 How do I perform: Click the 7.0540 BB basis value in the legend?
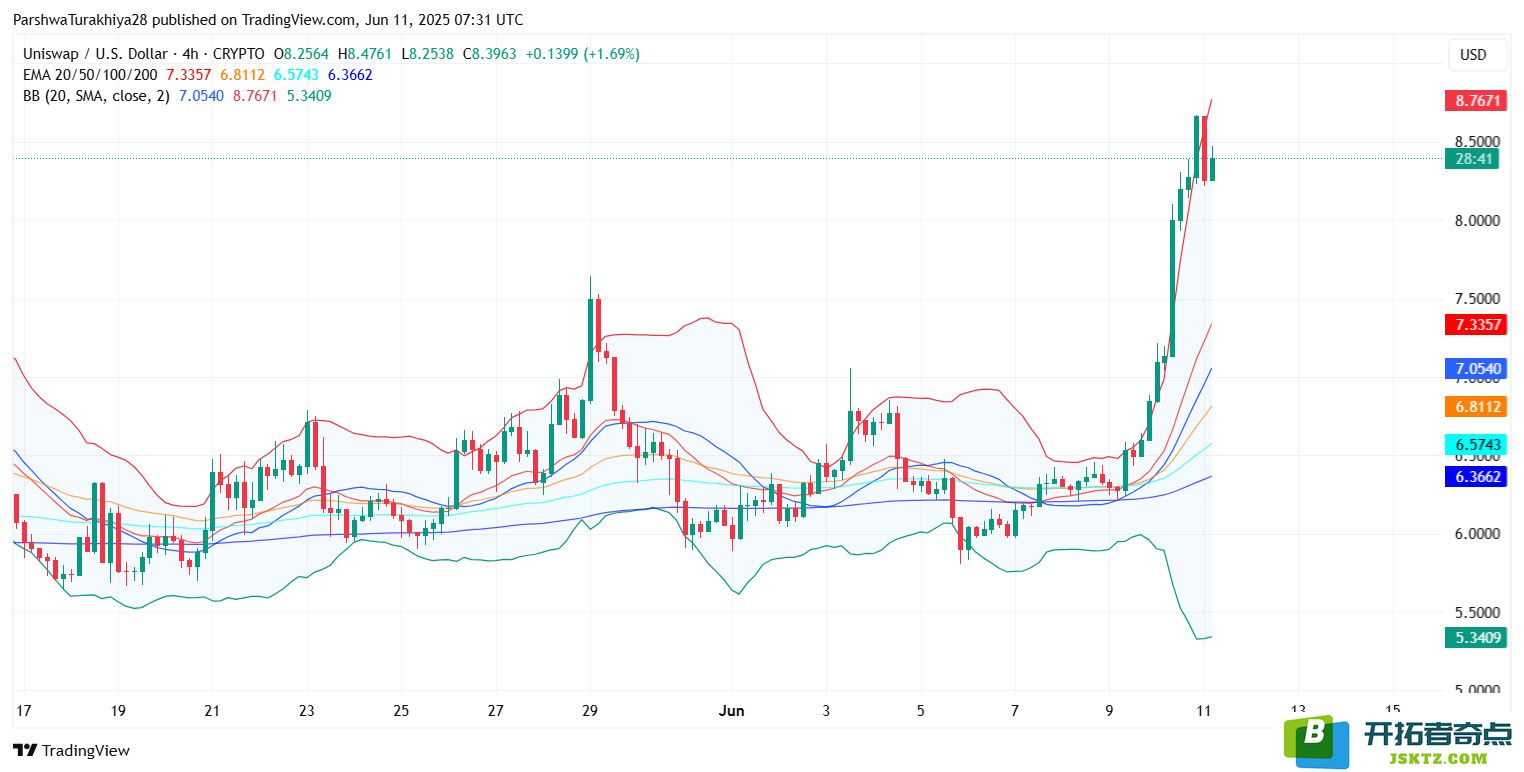coord(201,96)
